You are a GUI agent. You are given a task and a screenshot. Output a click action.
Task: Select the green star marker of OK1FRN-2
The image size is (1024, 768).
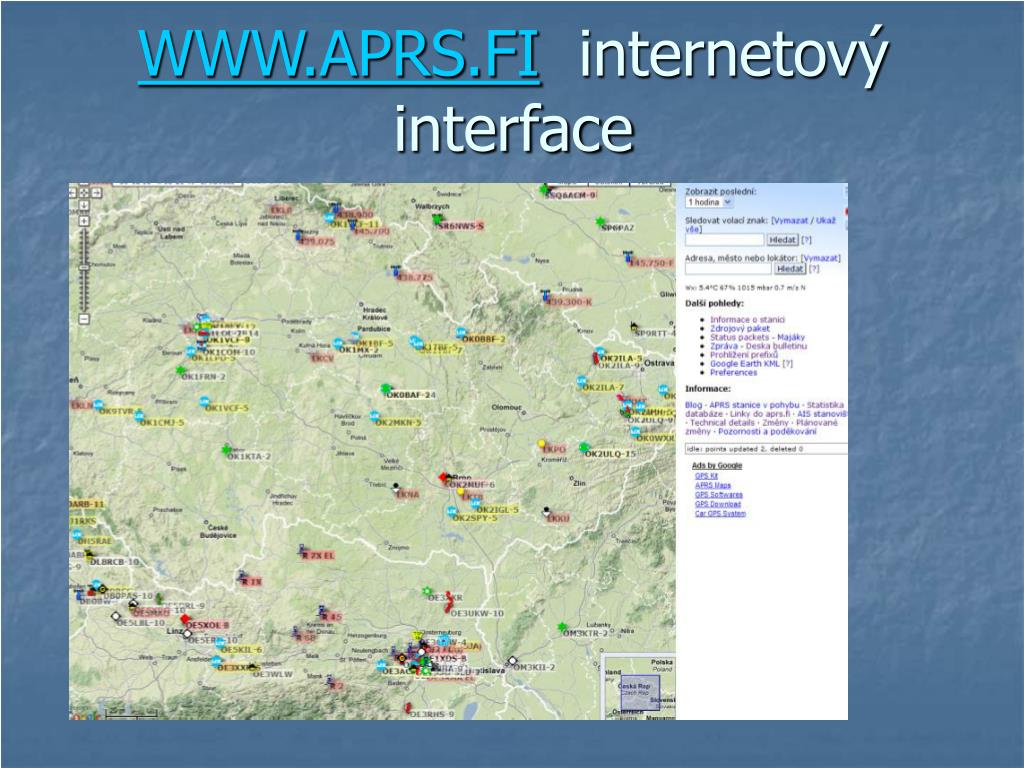coord(181,370)
